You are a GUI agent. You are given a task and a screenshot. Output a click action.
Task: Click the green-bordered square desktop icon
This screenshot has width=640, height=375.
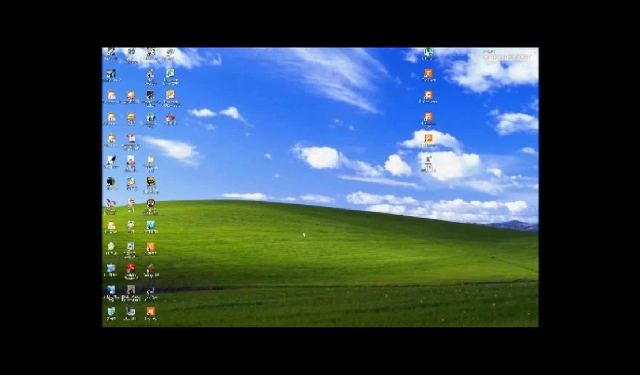click(x=170, y=73)
